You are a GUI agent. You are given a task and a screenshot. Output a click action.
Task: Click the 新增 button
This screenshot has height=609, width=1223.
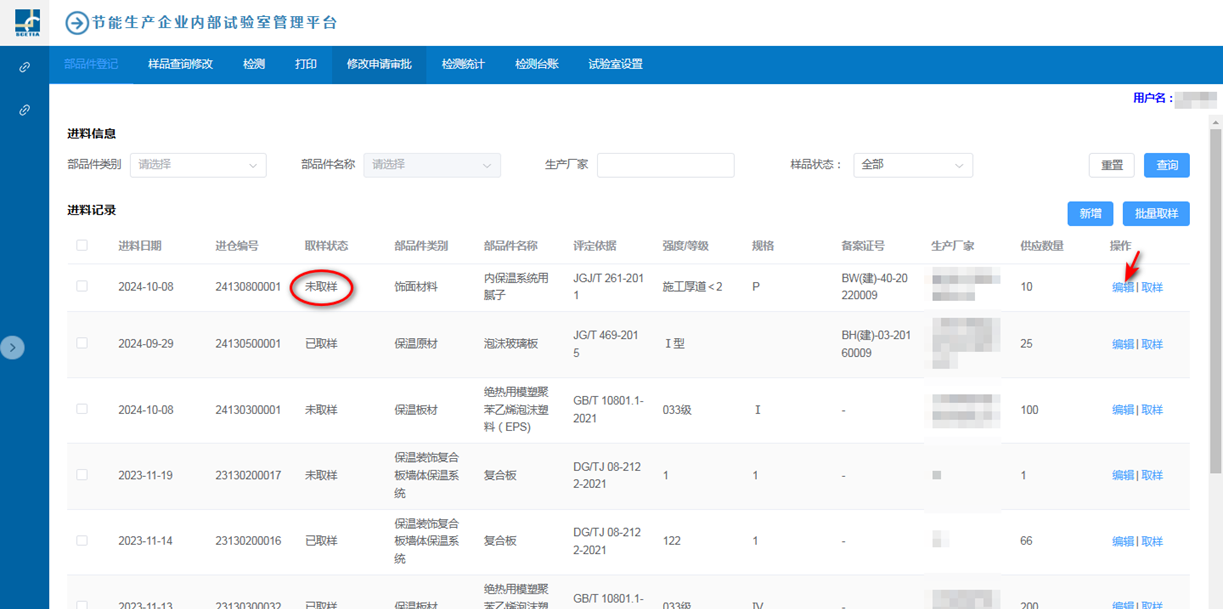pos(1090,213)
